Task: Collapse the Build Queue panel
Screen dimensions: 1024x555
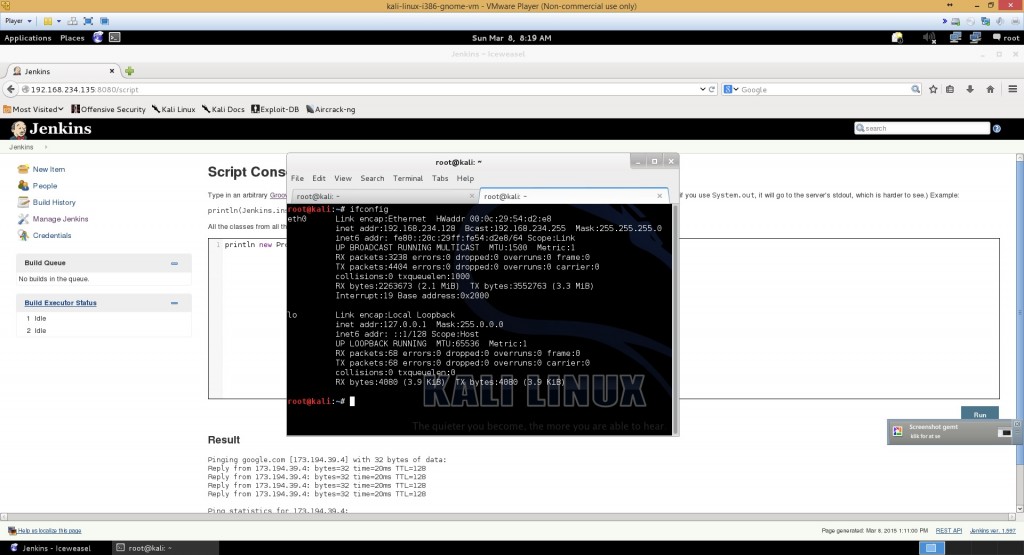Action: click(174, 263)
